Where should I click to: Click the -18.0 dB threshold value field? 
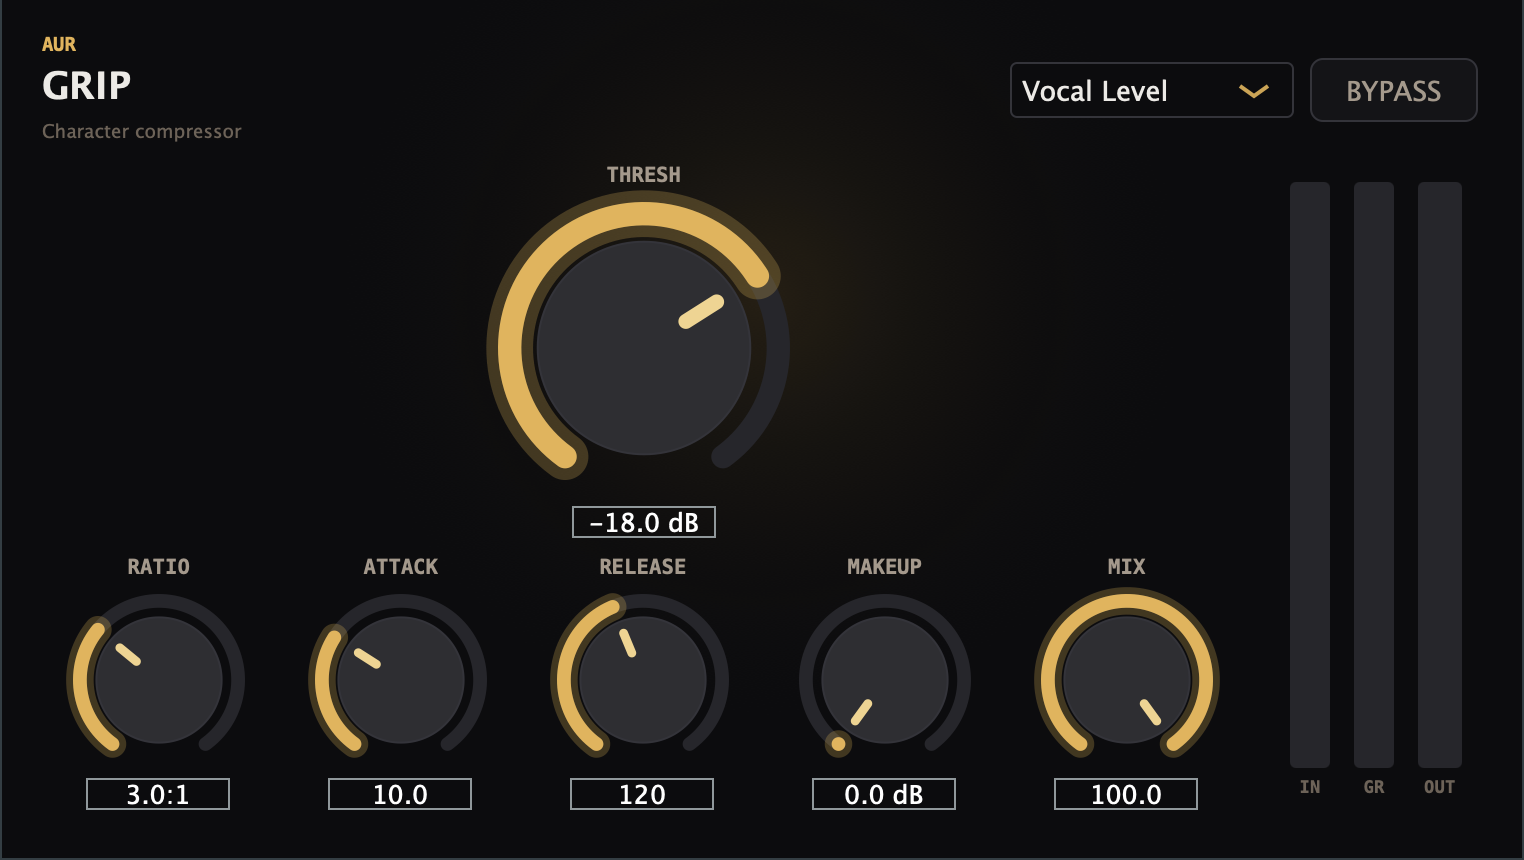point(644,522)
